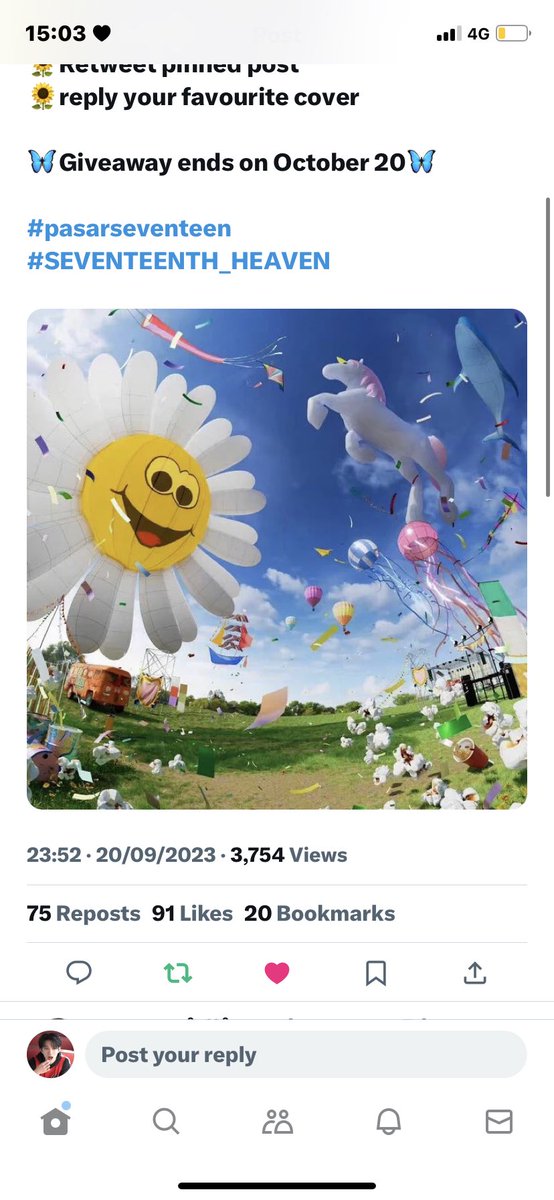Open the reply comment icon
This screenshot has height=1200, width=554.
click(78, 972)
